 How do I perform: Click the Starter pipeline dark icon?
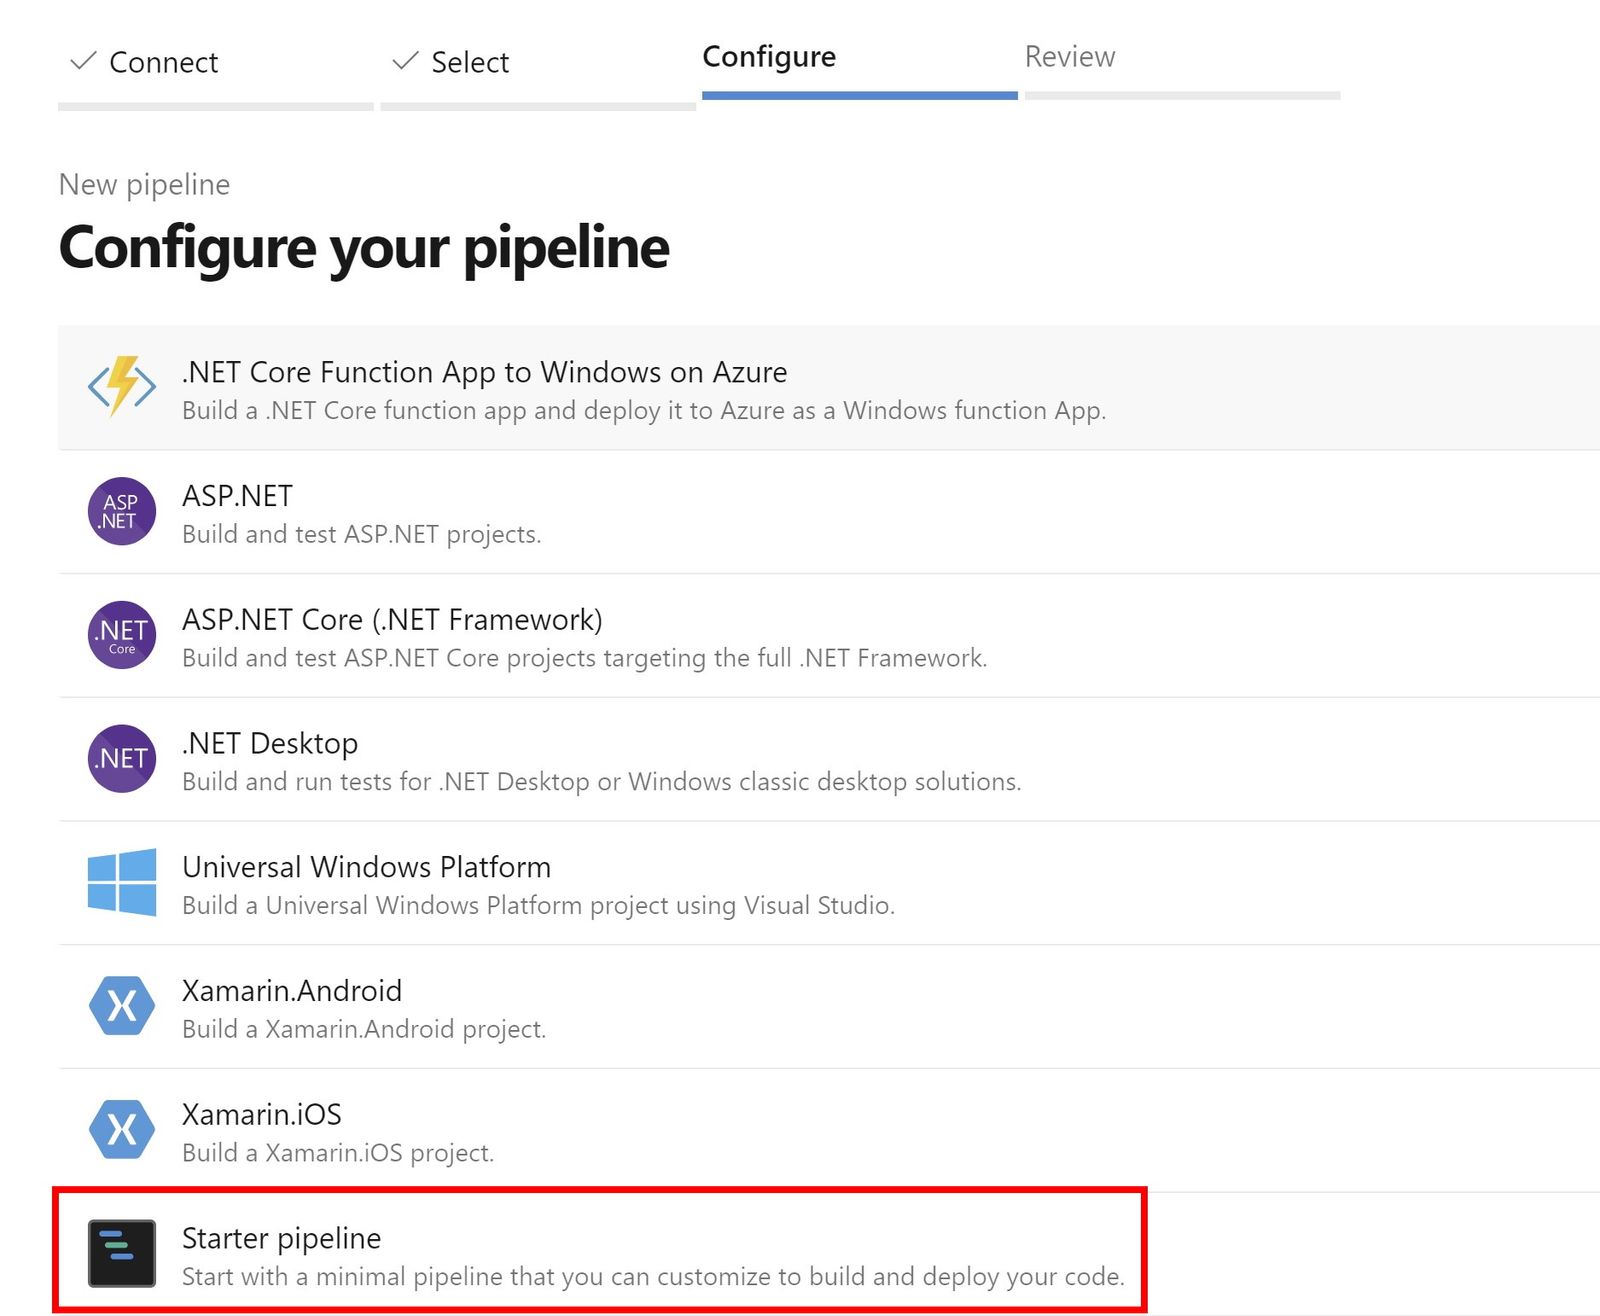click(x=122, y=1253)
